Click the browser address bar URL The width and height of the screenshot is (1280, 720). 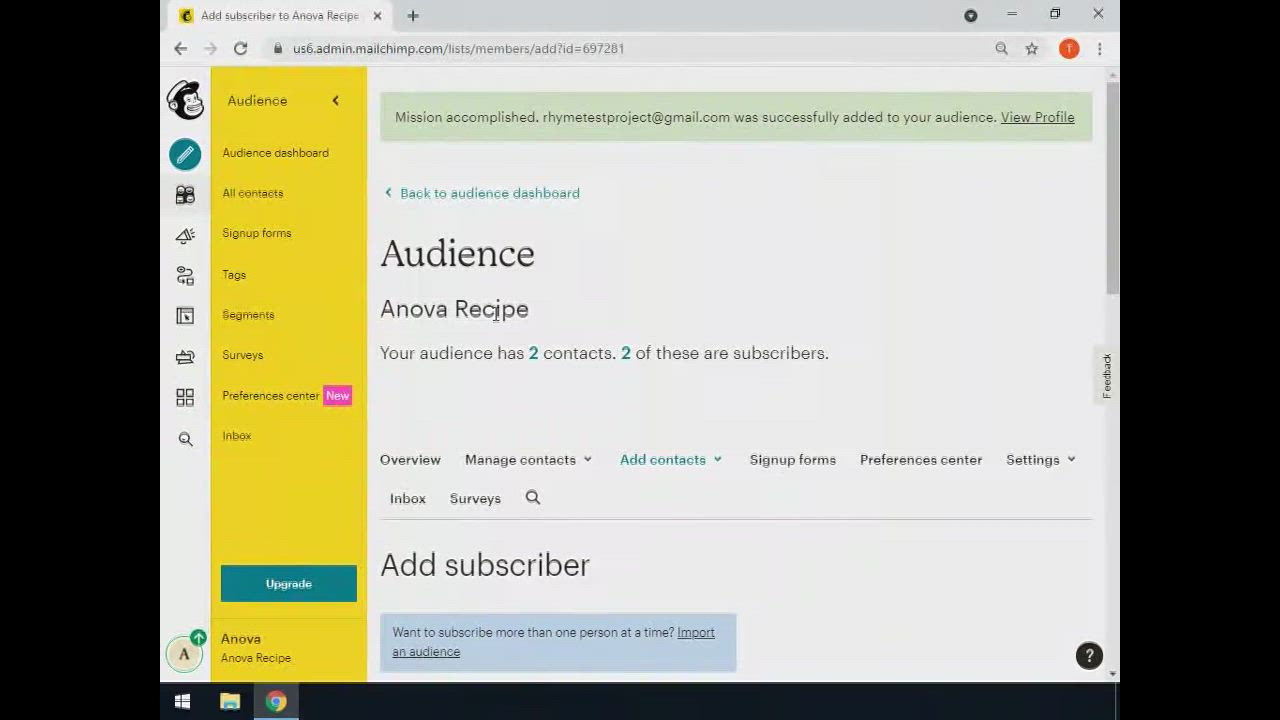[x=458, y=48]
